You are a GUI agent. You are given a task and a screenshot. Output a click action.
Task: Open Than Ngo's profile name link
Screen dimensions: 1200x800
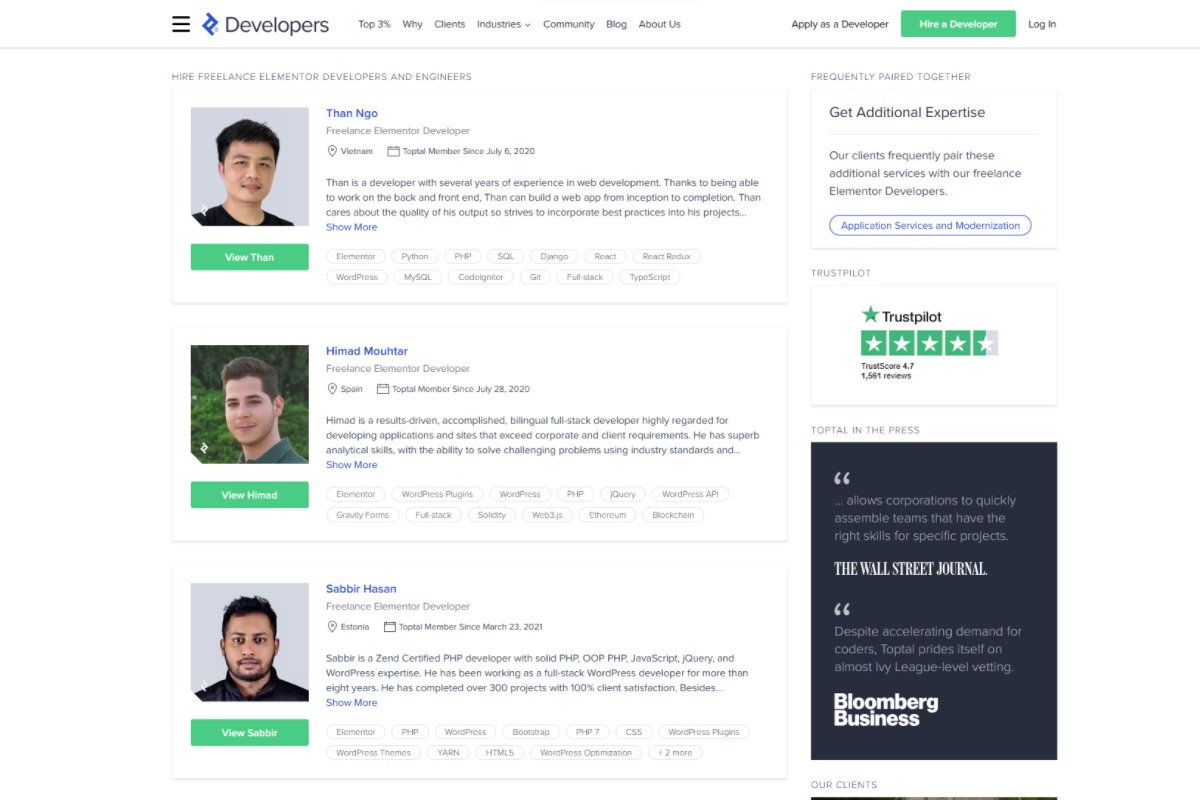(x=352, y=113)
